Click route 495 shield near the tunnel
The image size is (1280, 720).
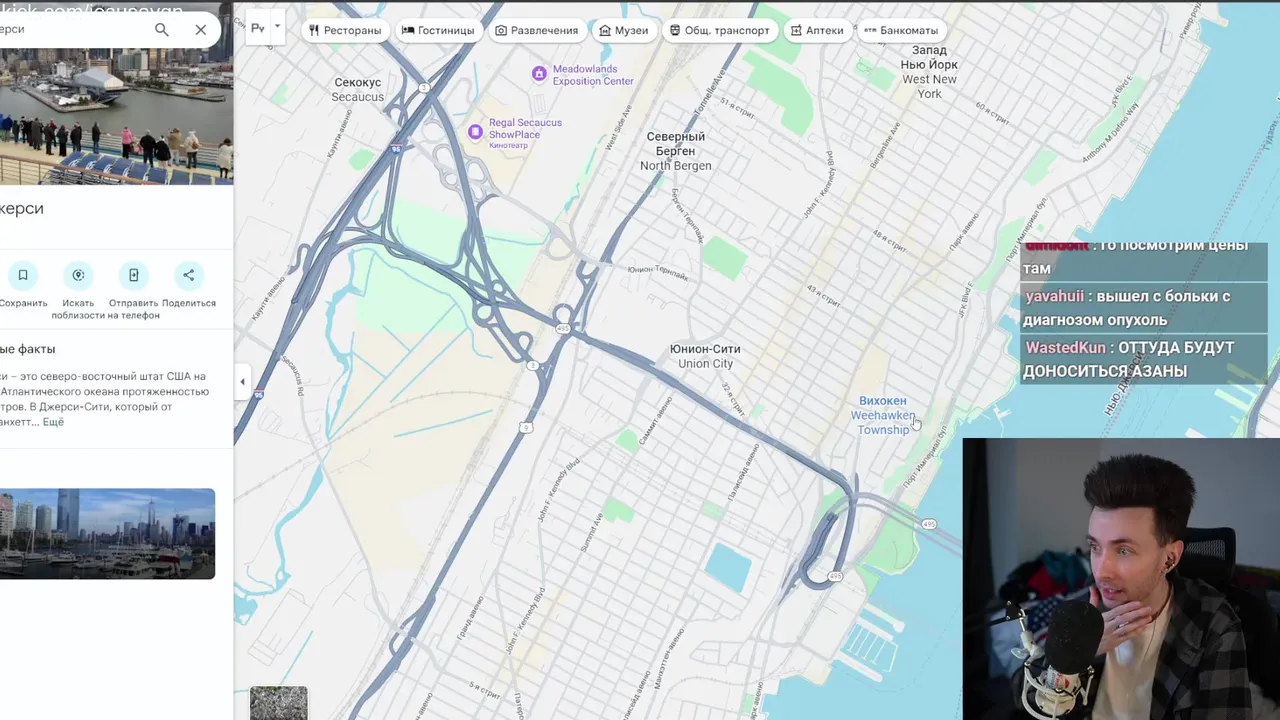point(929,524)
